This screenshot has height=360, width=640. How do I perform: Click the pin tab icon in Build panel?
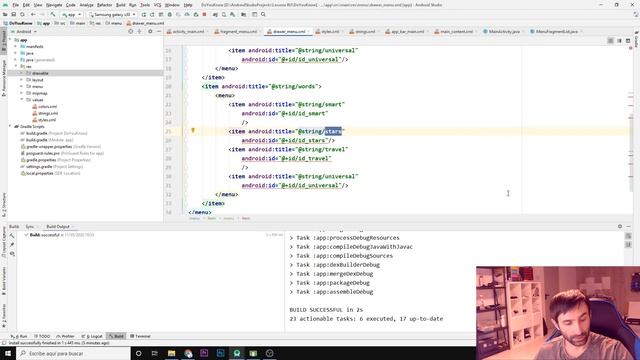pyautogui.click(x=12, y=245)
